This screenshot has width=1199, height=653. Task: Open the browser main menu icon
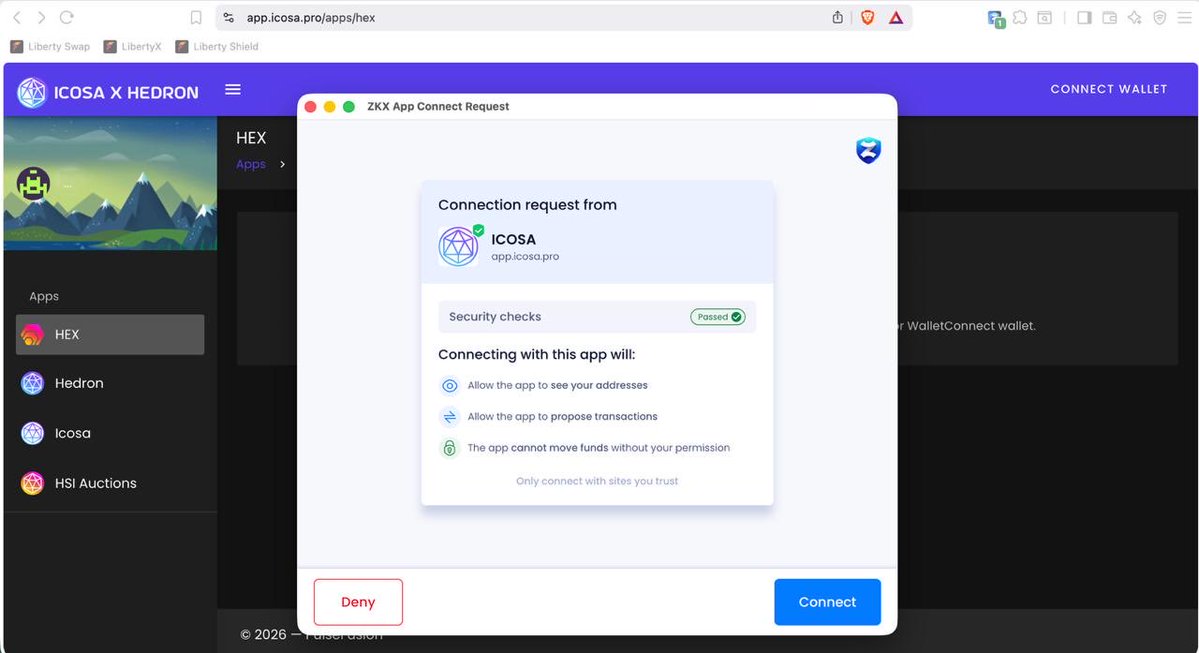tap(1184, 18)
